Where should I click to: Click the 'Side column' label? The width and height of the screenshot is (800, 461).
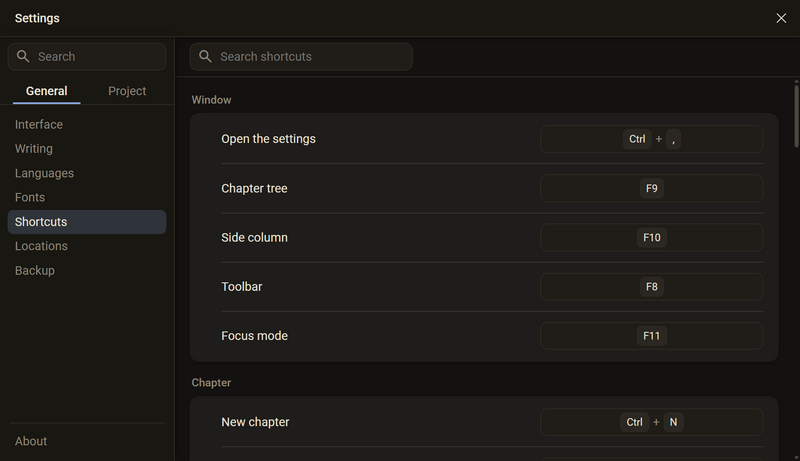(254, 238)
